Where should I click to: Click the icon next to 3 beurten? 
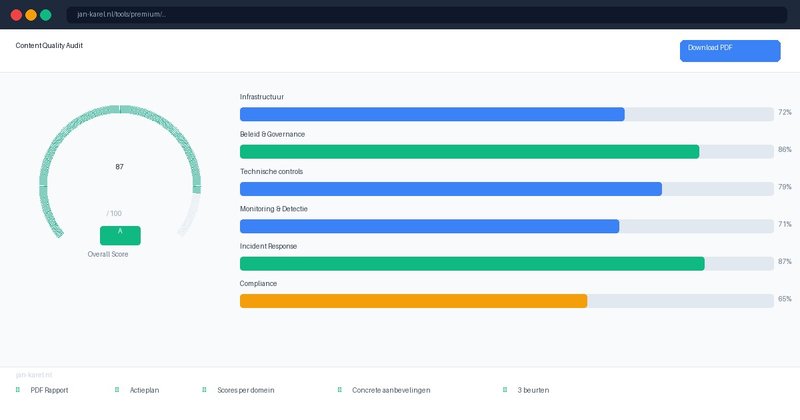point(505,390)
